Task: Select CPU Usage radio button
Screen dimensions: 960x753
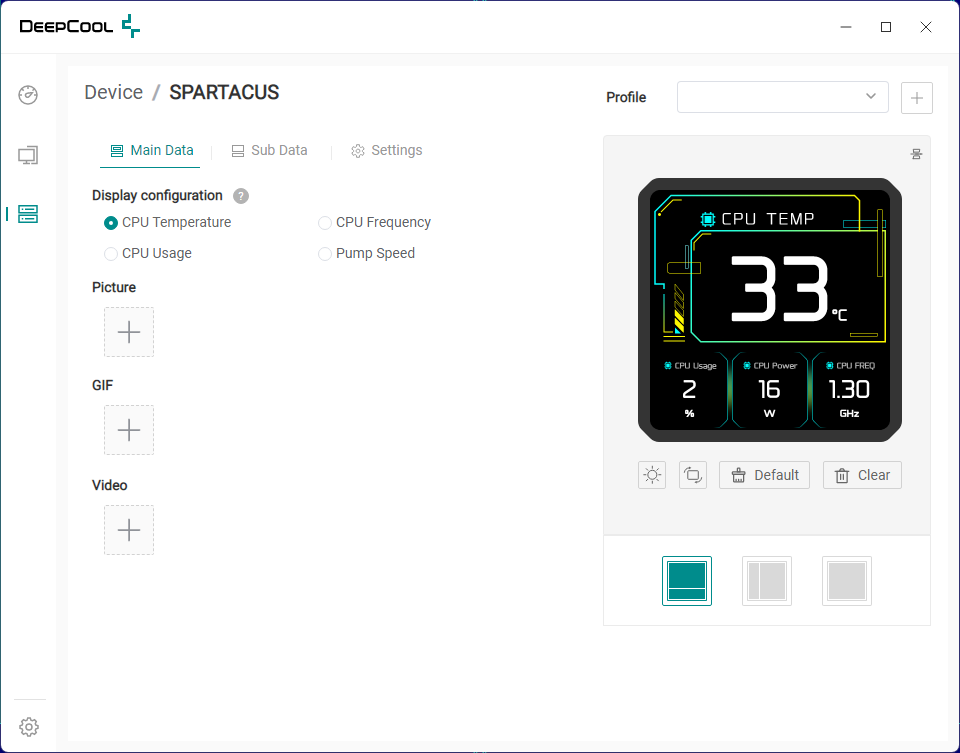Action: coord(111,253)
